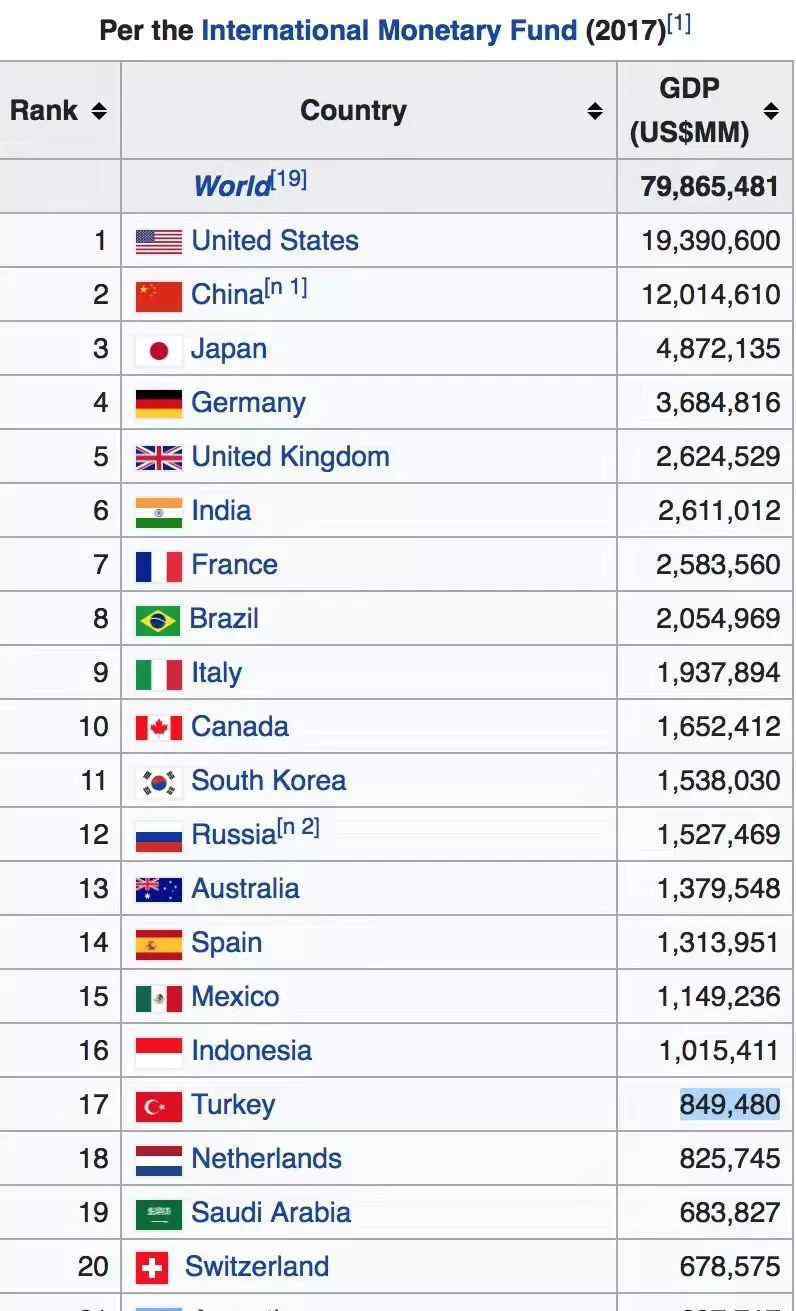Sort table by GDP column arrows
Screen dimensions: 796x1311
point(771,111)
